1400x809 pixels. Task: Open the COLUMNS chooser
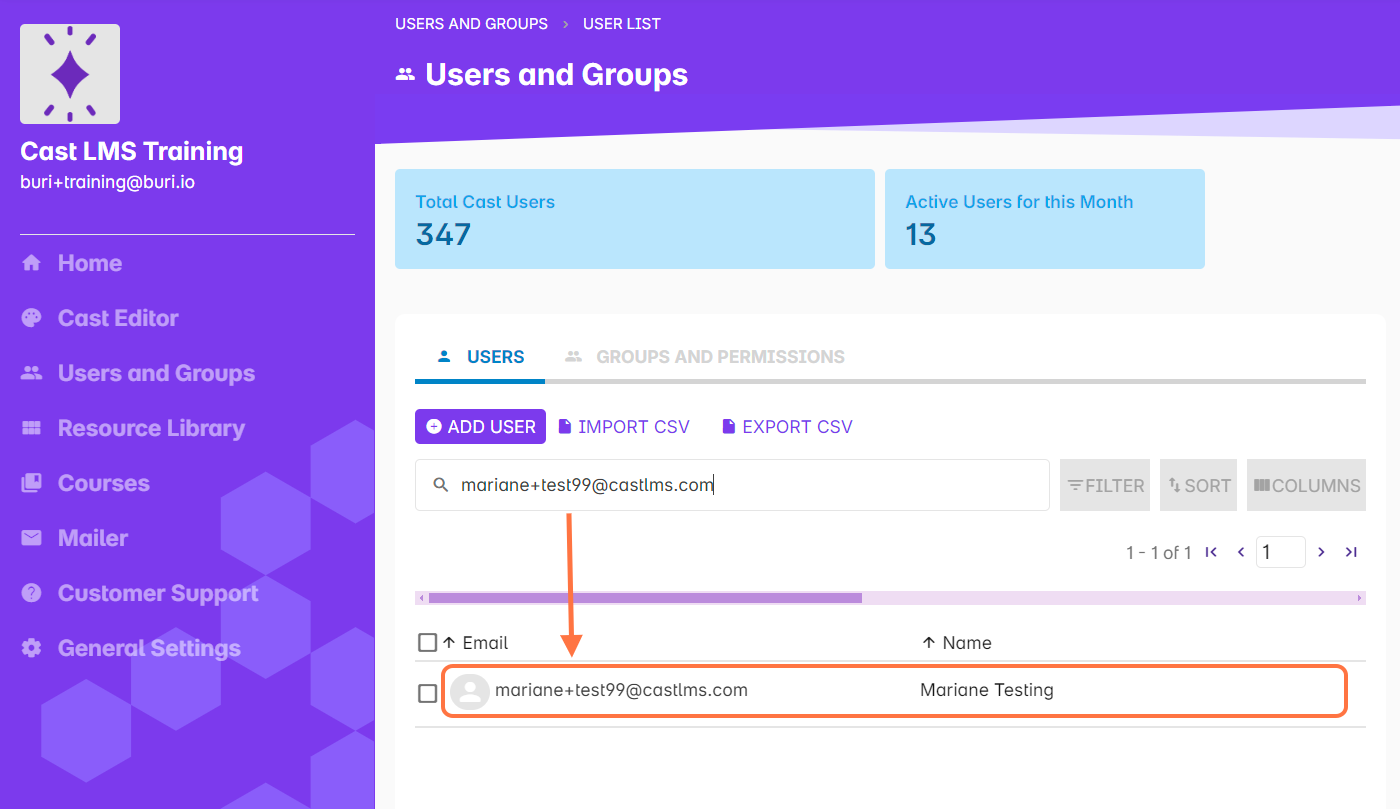click(1306, 486)
